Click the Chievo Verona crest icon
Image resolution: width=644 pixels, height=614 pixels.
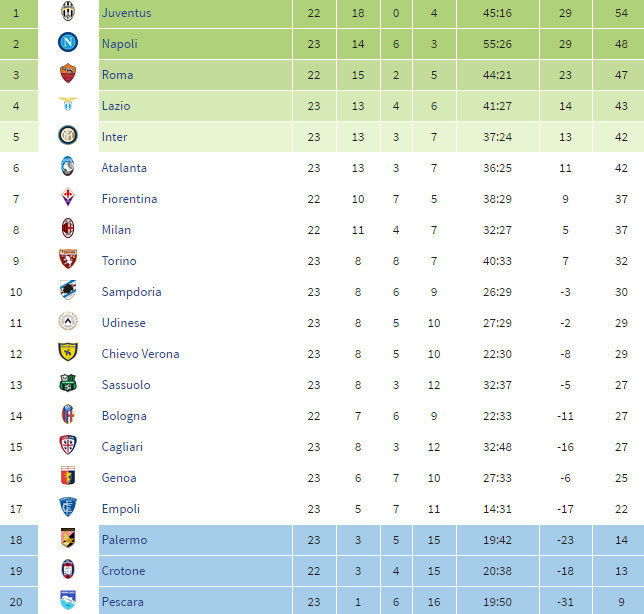pyautogui.click(x=68, y=354)
